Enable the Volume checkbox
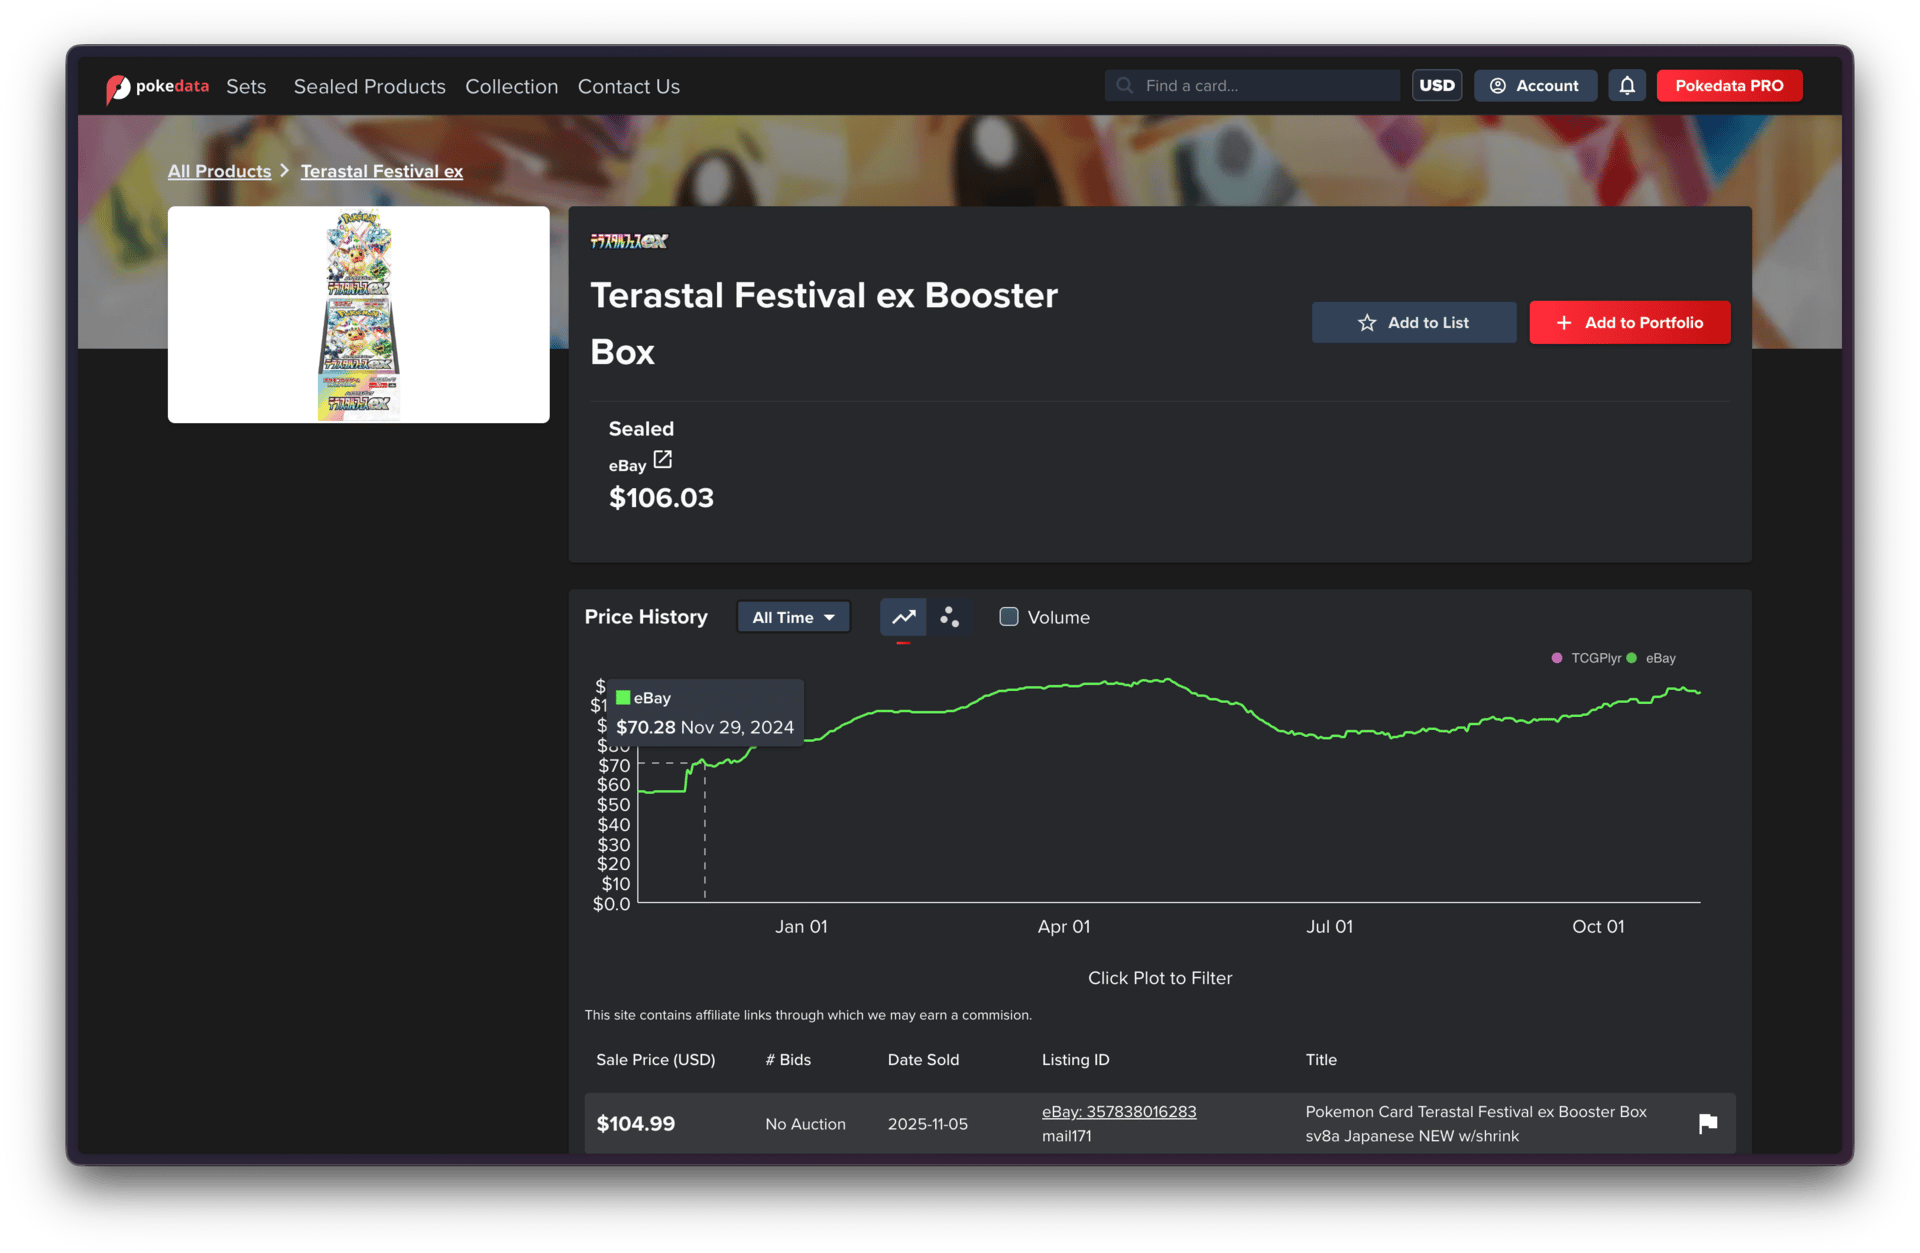1920x1253 pixels. click(1009, 617)
